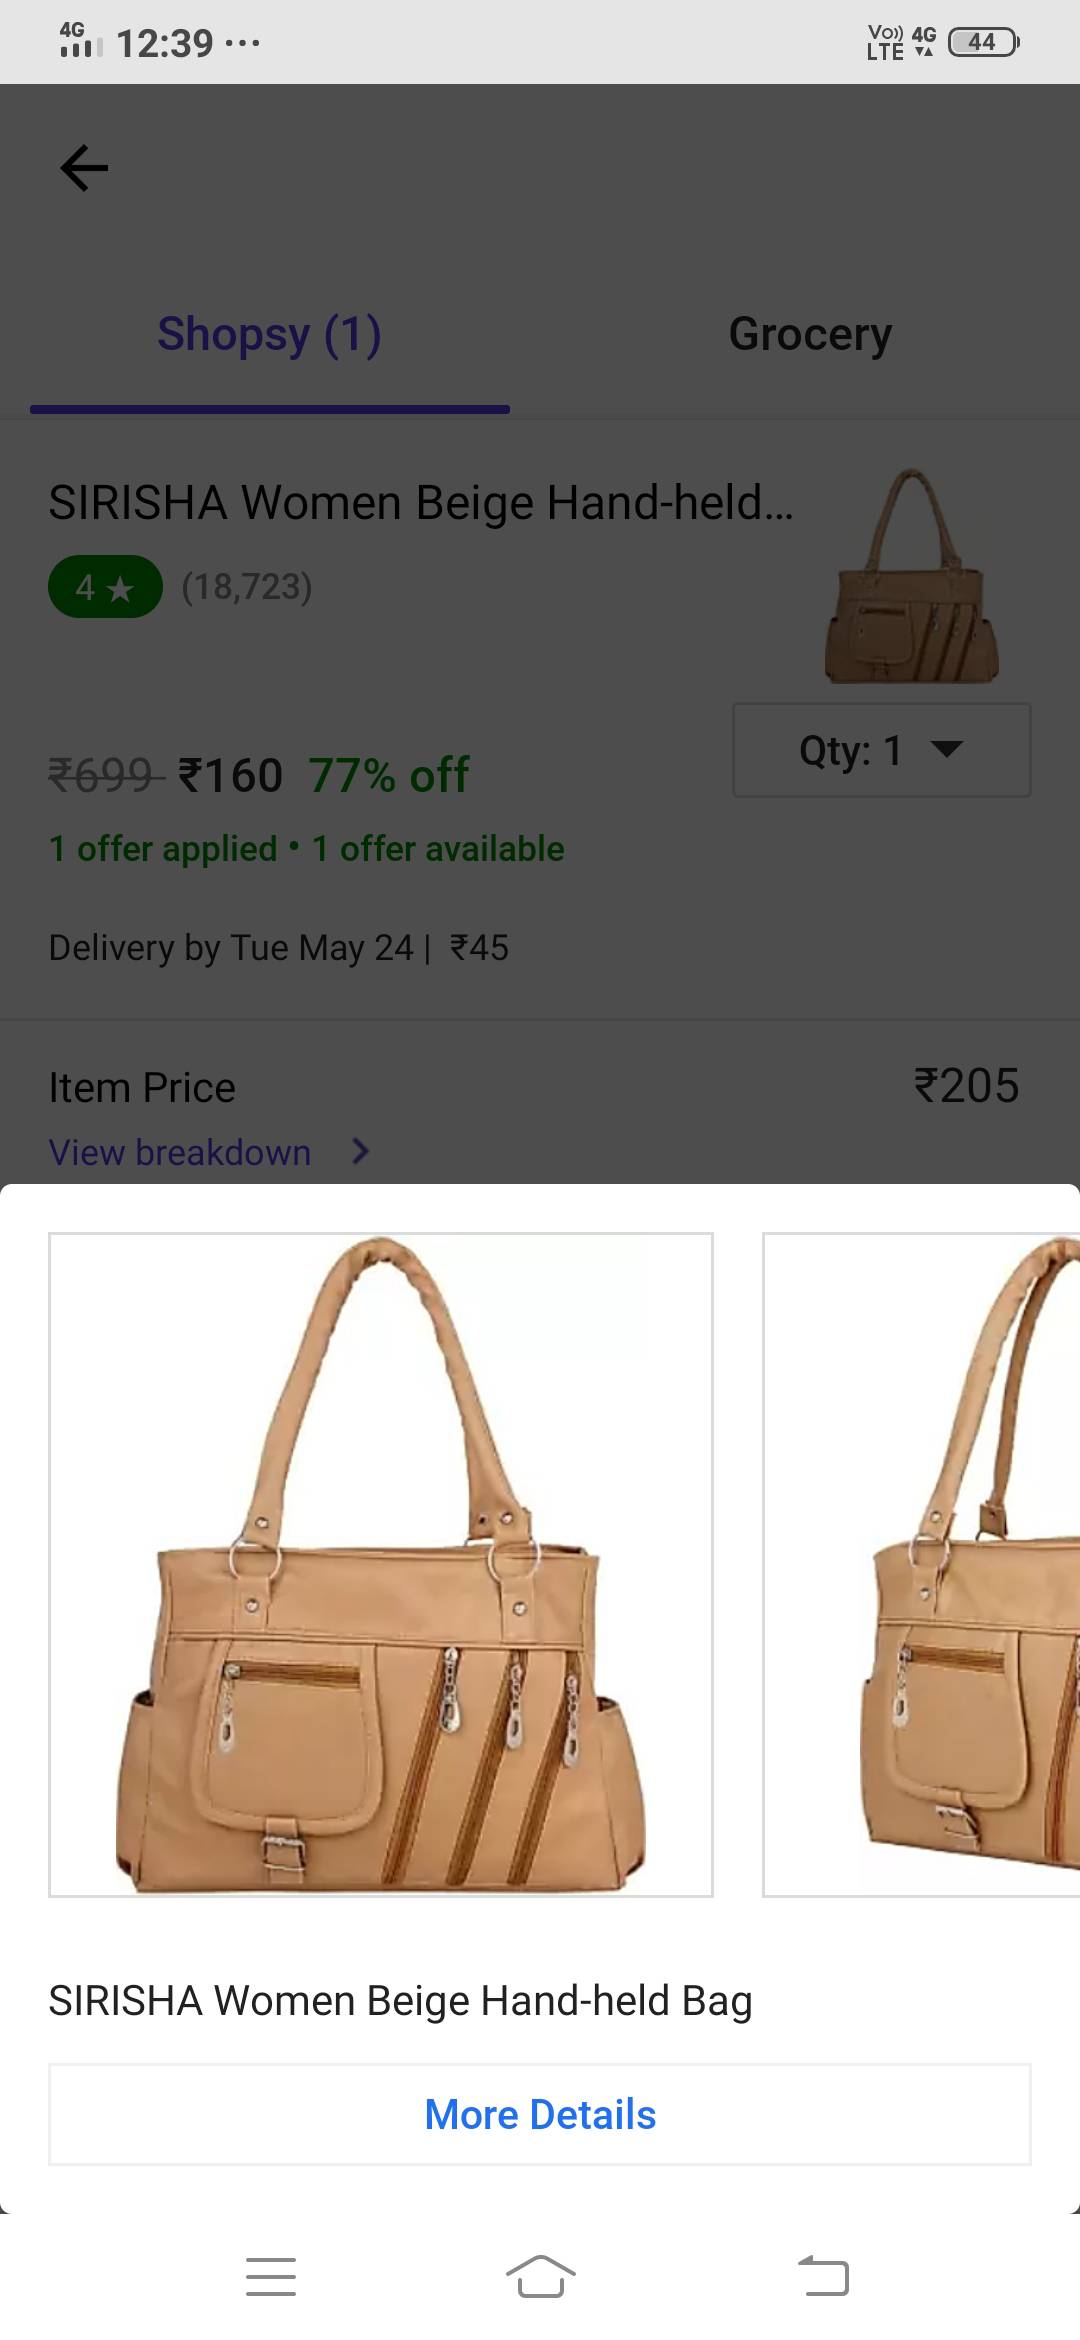Tap the back arrow icon
Image resolution: width=1080 pixels, height=2340 pixels.
coord(84,167)
